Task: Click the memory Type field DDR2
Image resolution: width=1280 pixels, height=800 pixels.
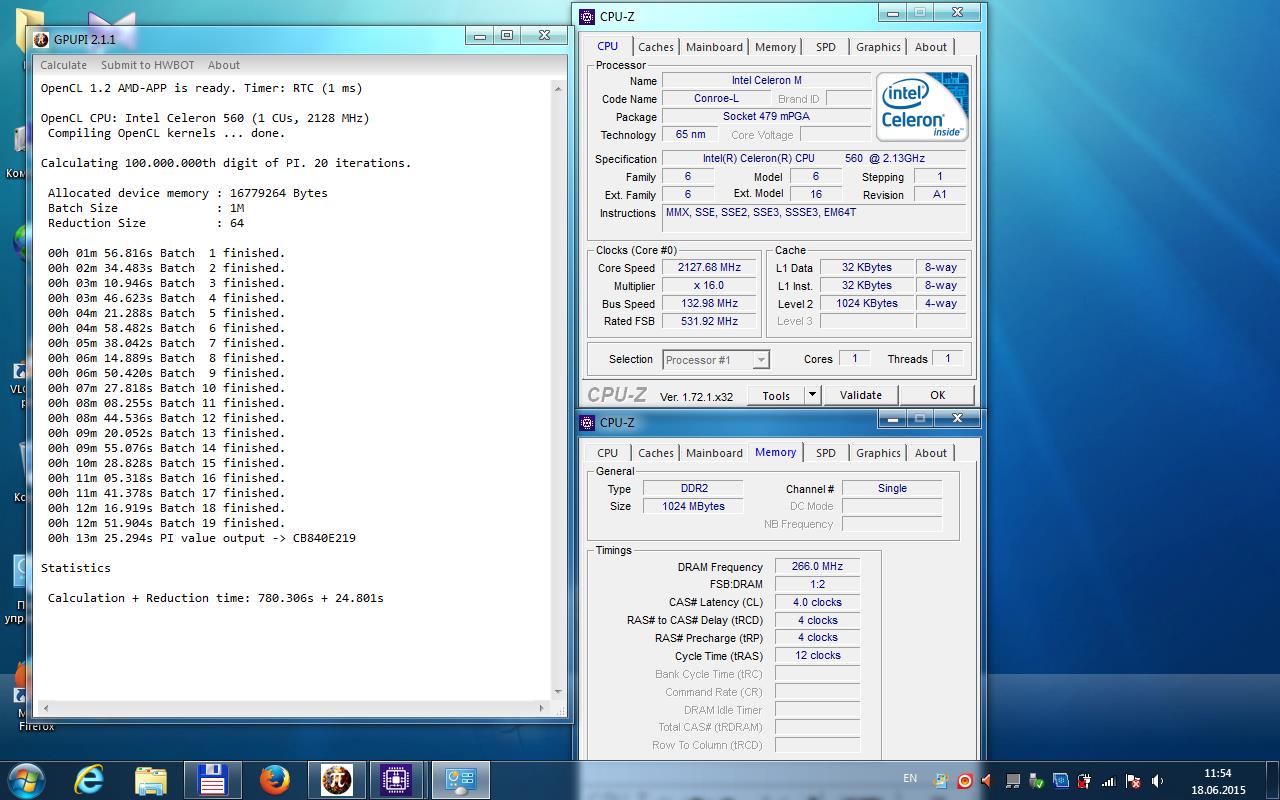Action: pyautogui.click(x=693, y=489)
